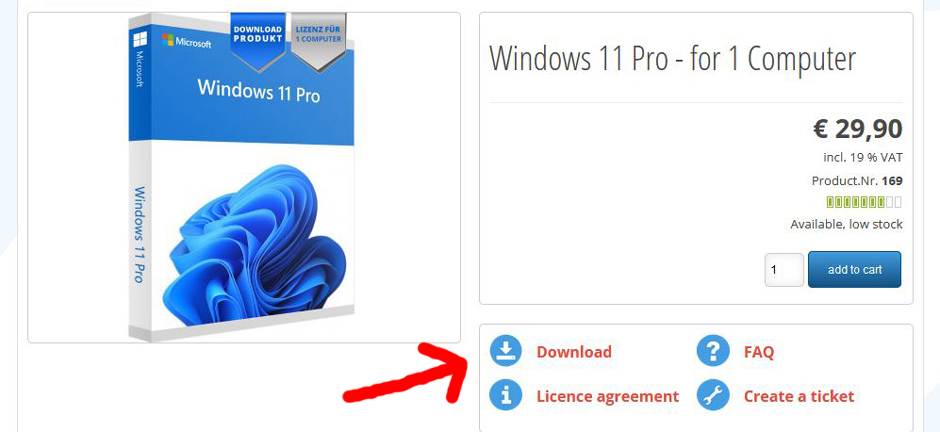Image resolution: width=940 pixels, height=432 pixels.
Task: Open the Download link
Action: pos(574,352)
